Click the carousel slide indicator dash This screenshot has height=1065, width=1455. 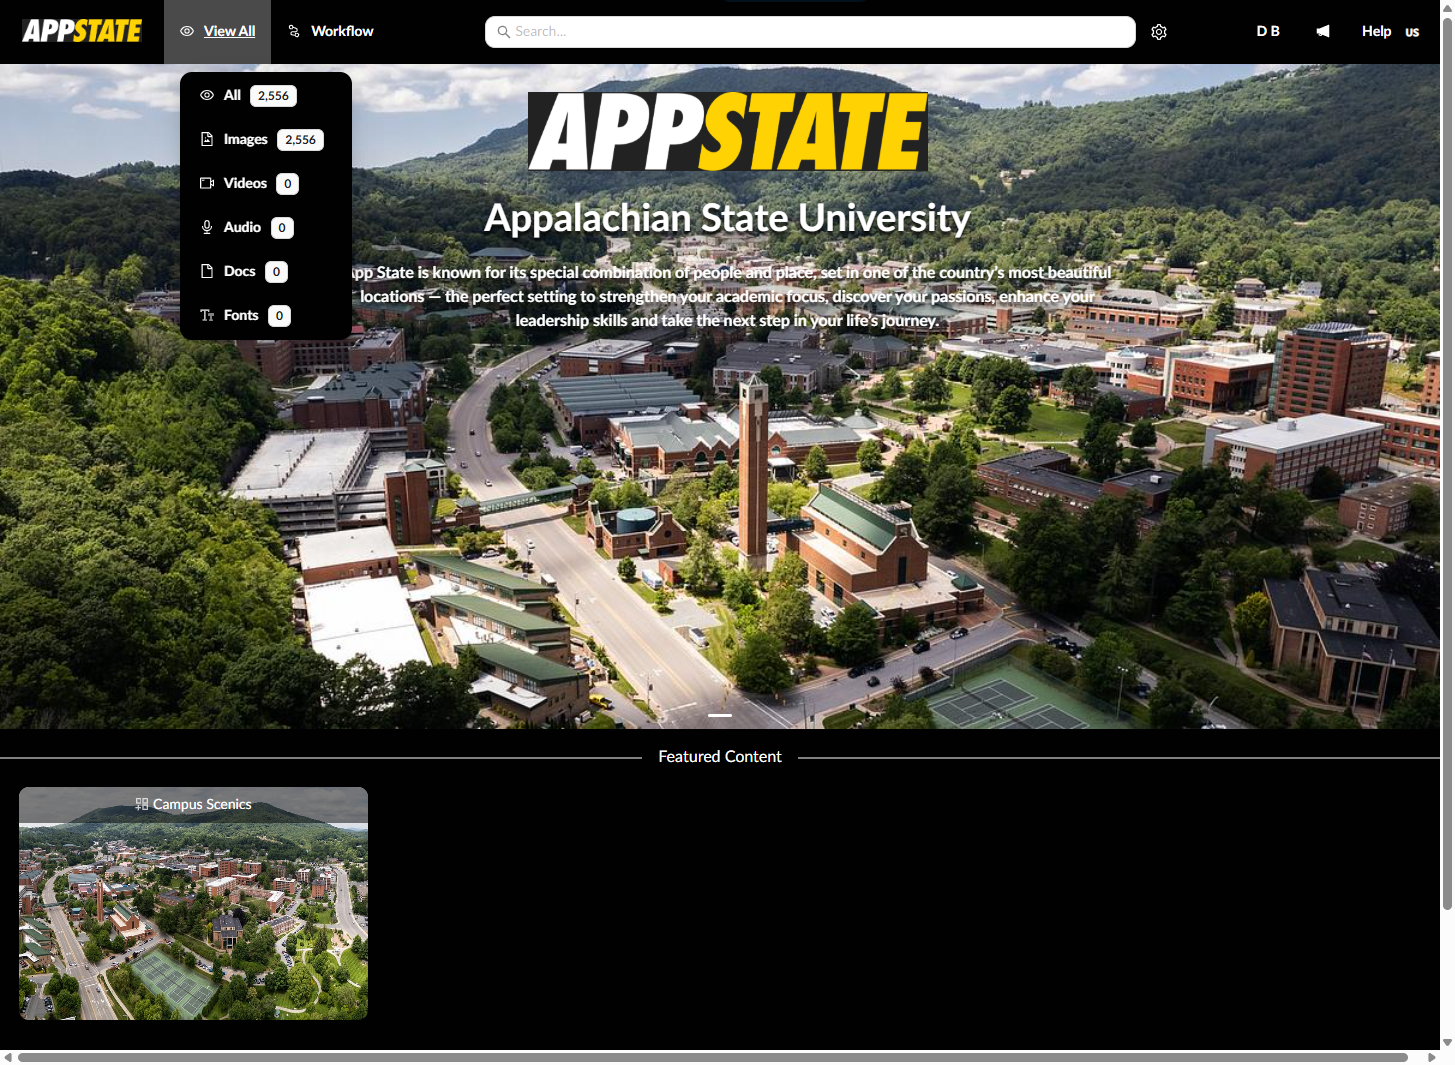point(720,715)
